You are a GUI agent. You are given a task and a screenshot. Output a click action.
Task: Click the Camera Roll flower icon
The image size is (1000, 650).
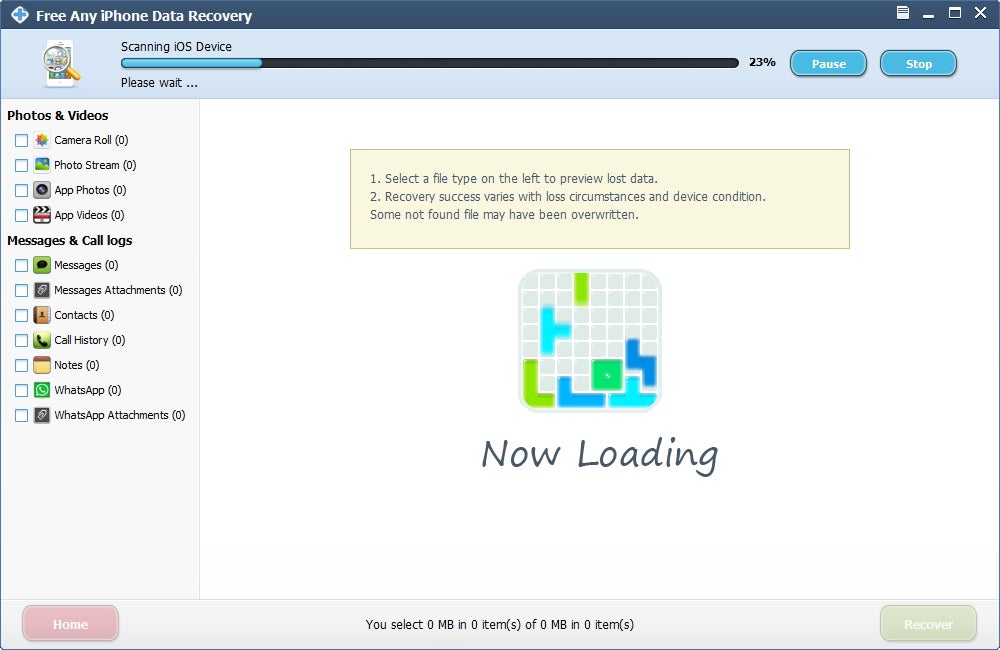42,140
